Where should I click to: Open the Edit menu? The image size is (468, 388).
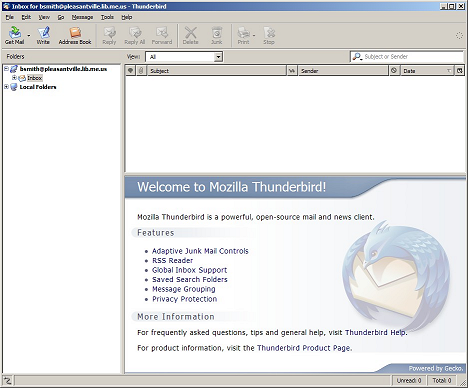click(x=26, y=17)
